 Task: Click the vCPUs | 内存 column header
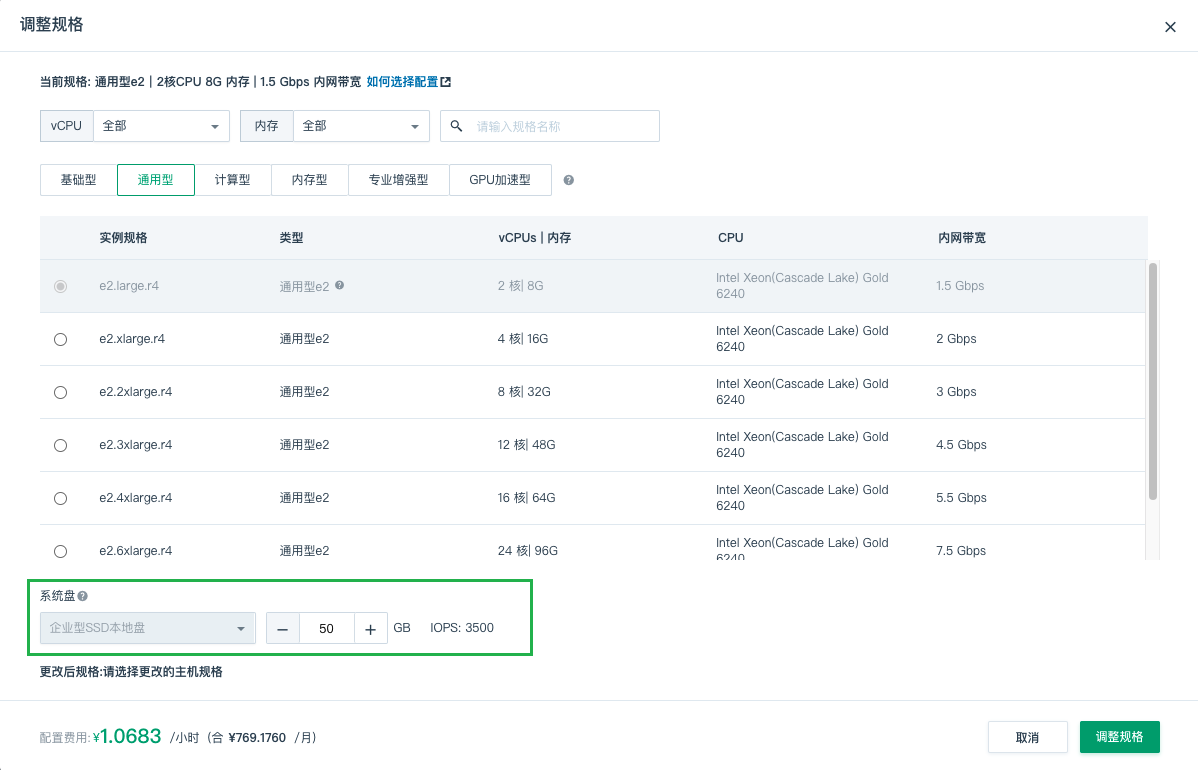coord(535,238)
